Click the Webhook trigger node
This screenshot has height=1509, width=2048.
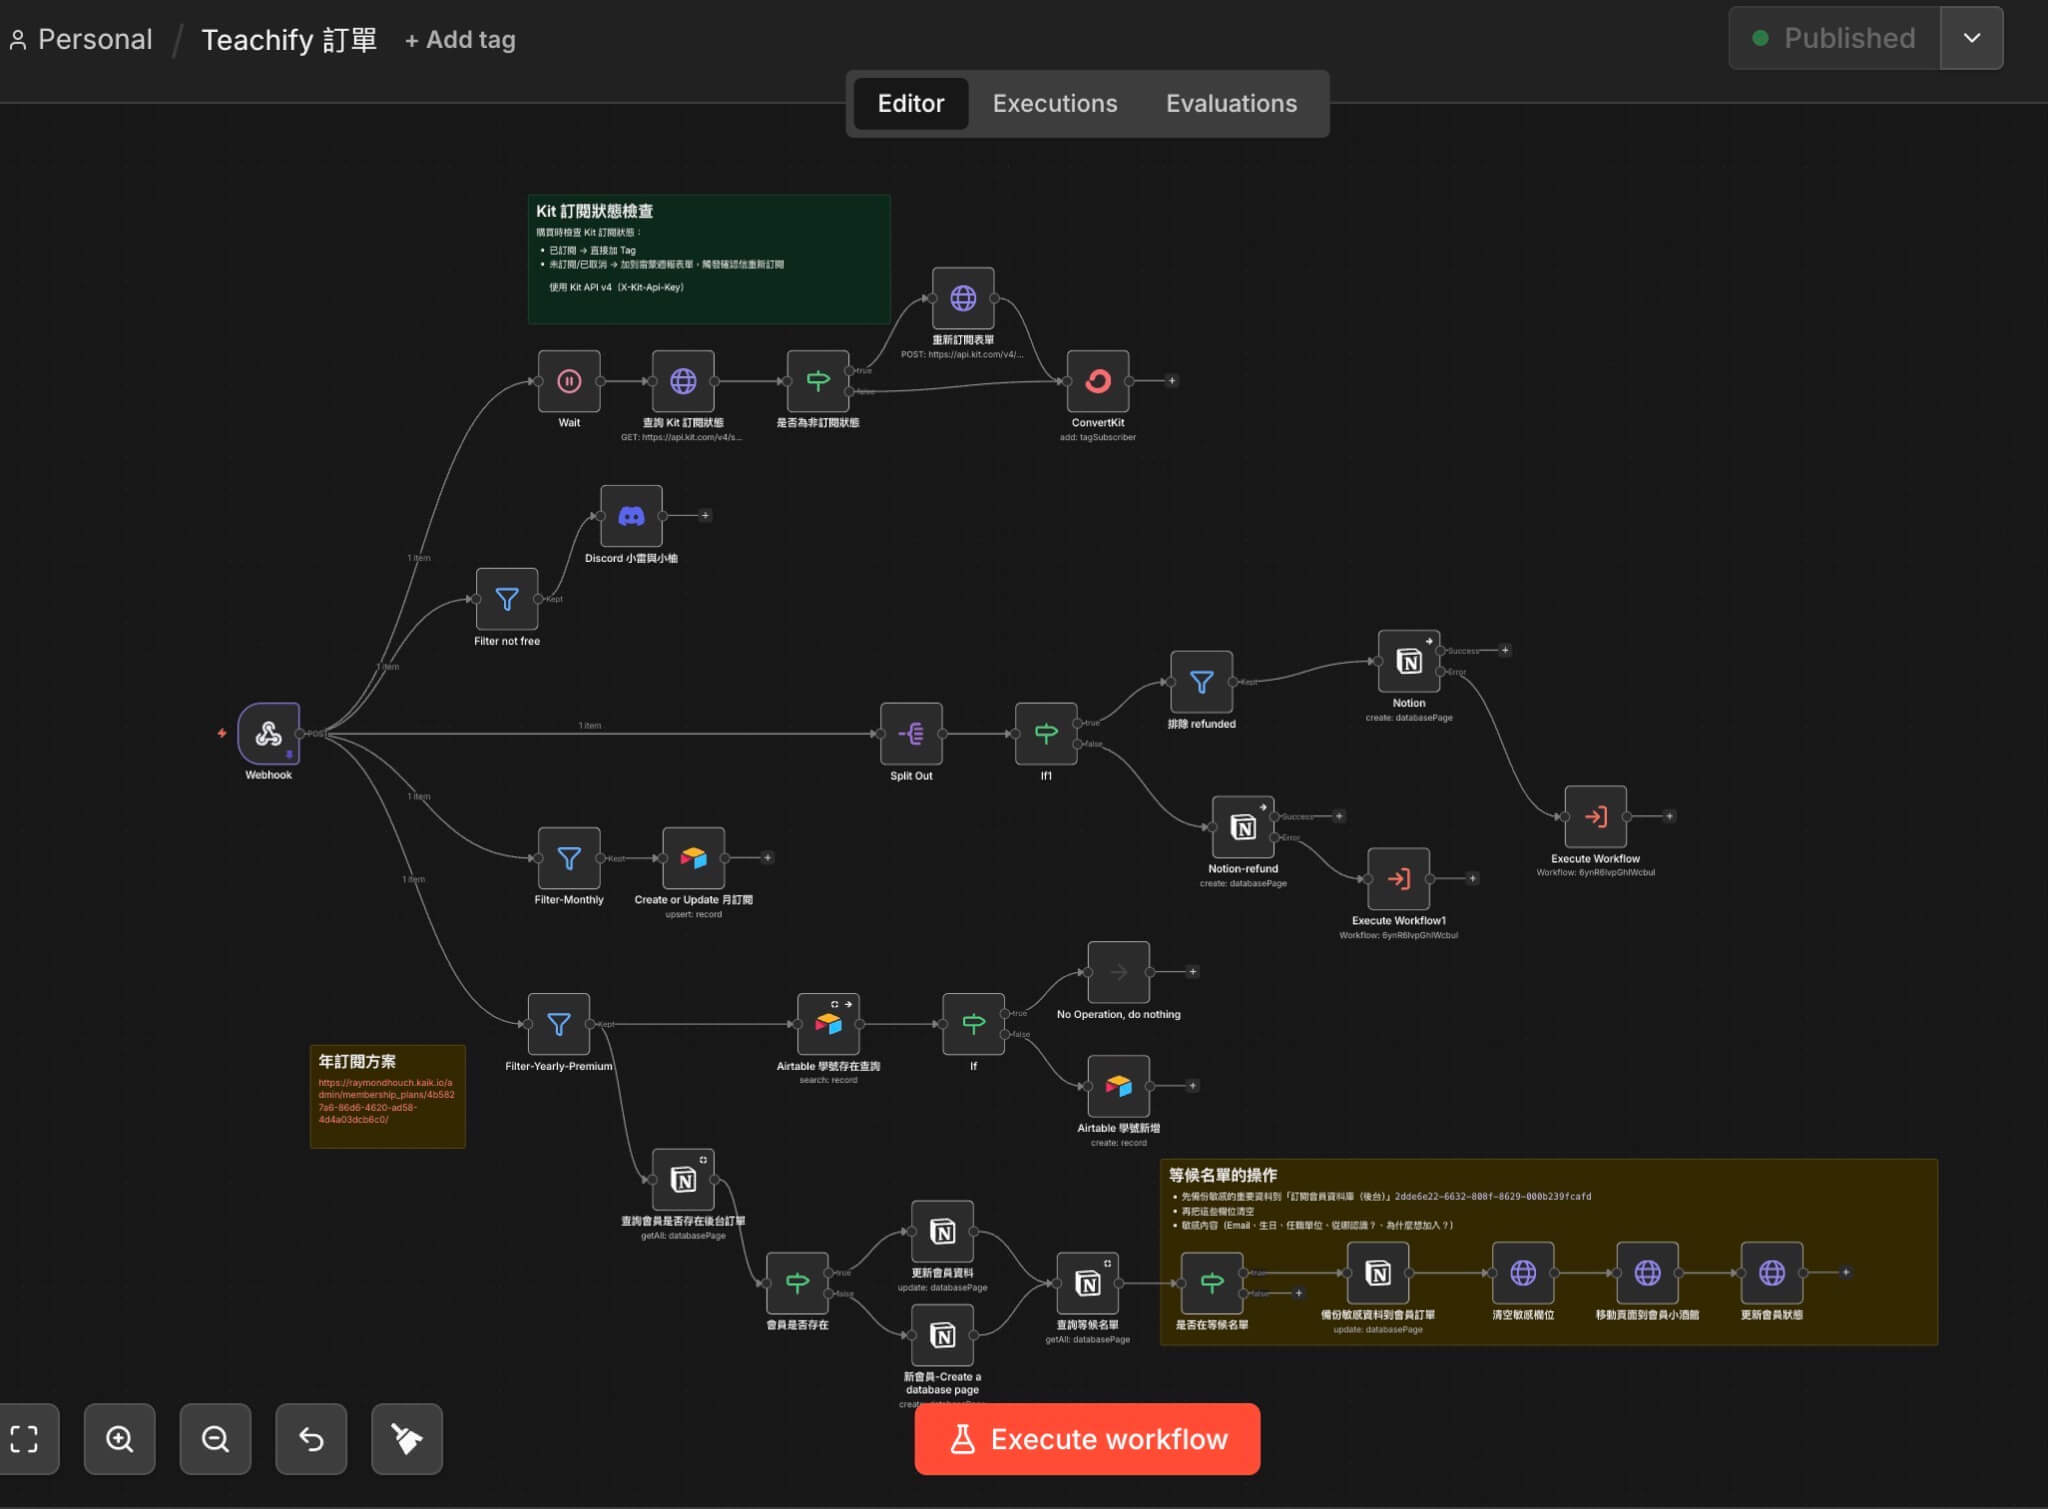pos(268,734)
